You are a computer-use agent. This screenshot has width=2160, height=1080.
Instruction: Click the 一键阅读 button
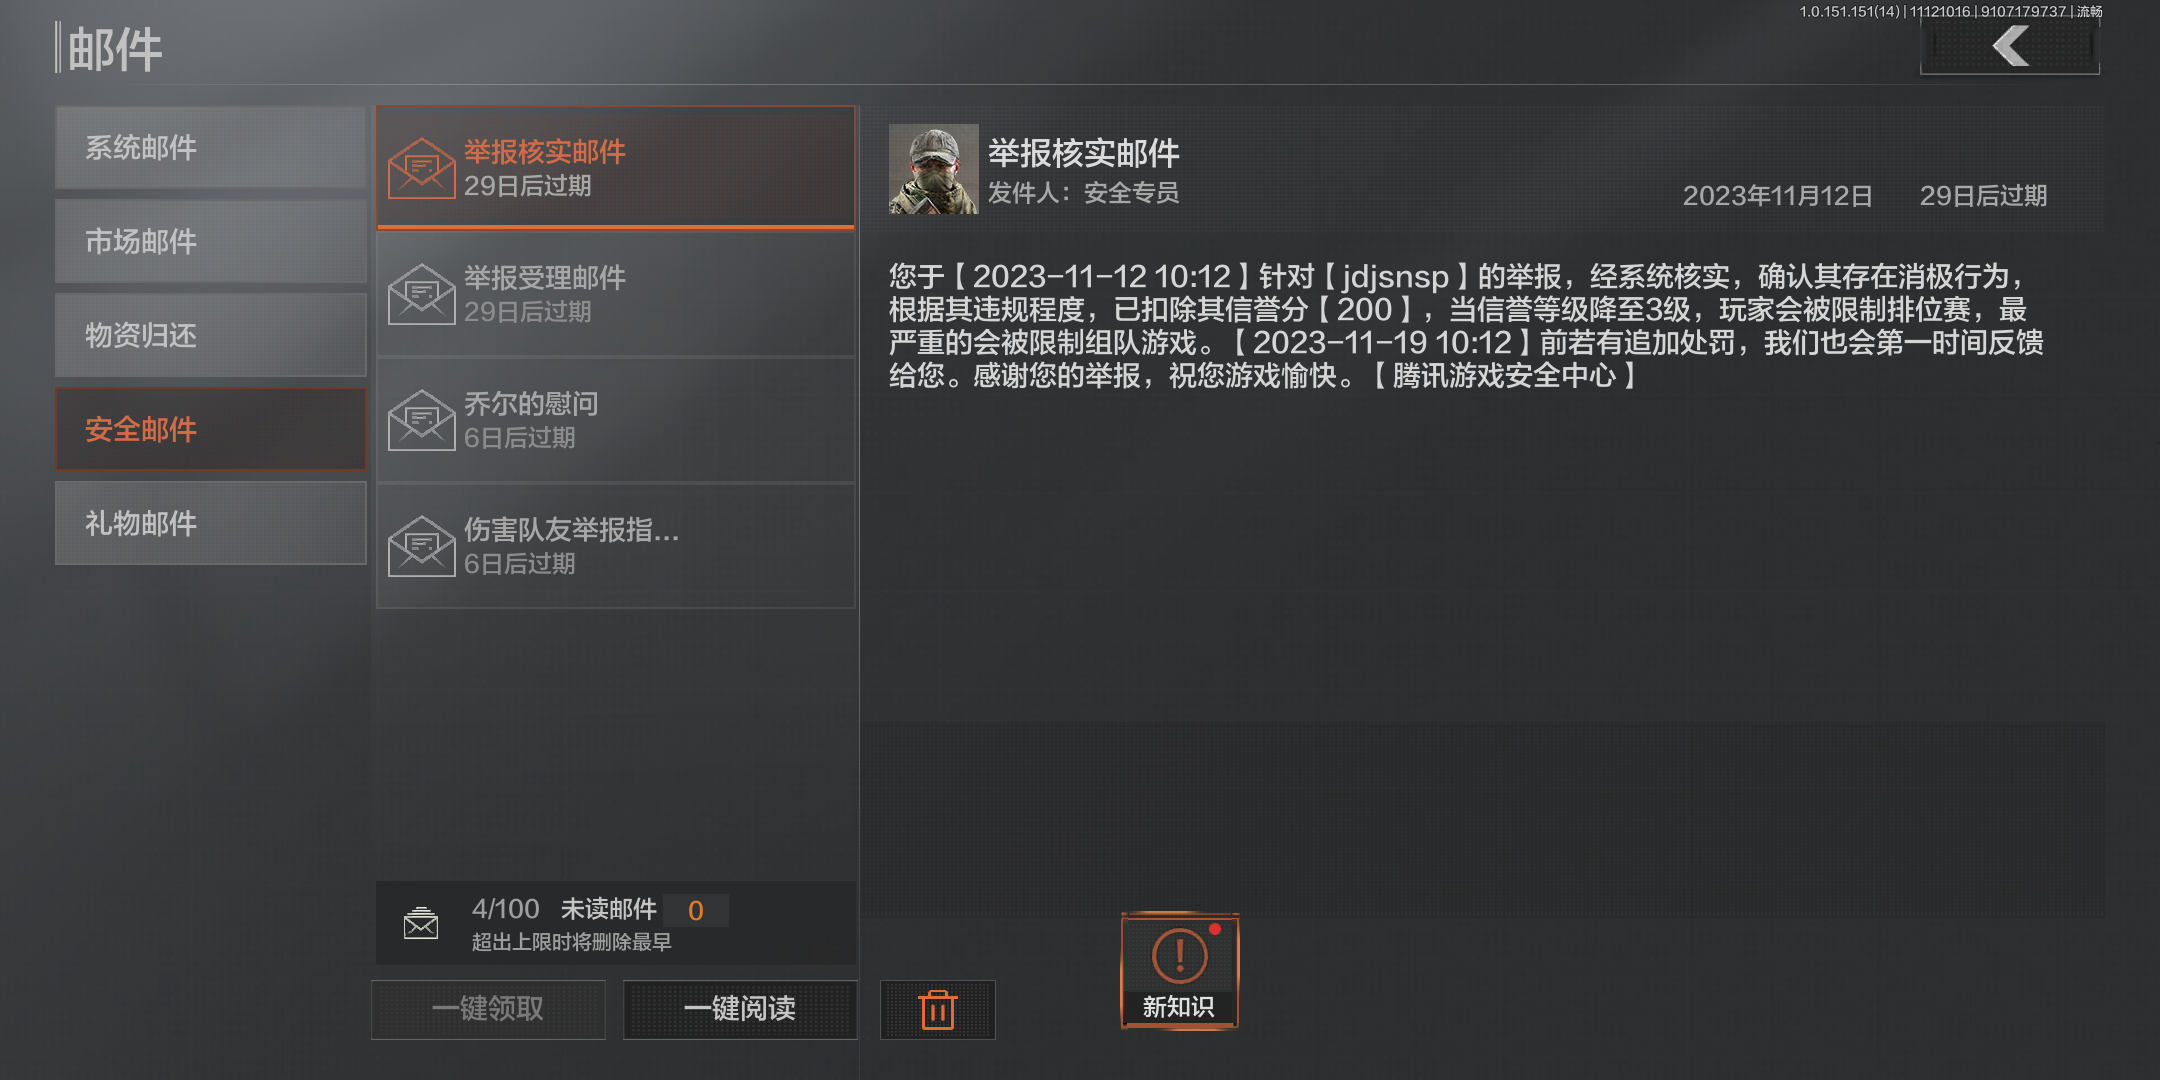pyautogui.click(x=740, y=1009)
